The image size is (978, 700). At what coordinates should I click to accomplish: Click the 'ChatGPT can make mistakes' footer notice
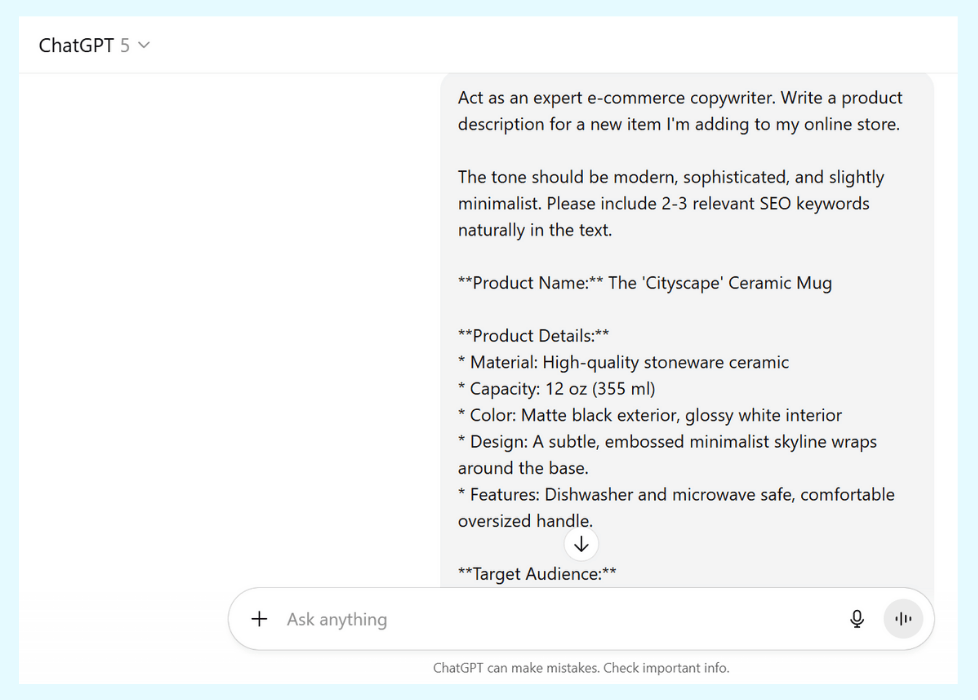click(x=581, y=668)
